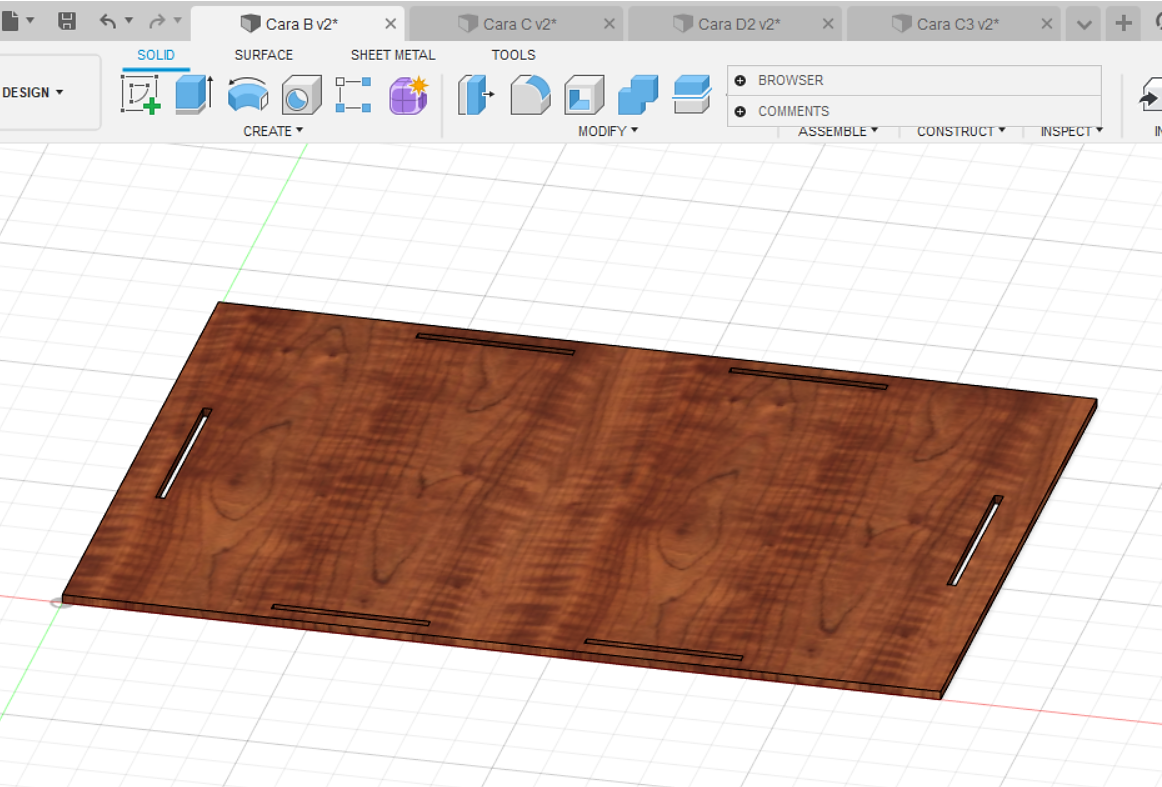The width and height of the screenshot is (1162, 787).
Task: Click the white slot on the board's right end
Action: pyautogui.click(x=975, y=541)
